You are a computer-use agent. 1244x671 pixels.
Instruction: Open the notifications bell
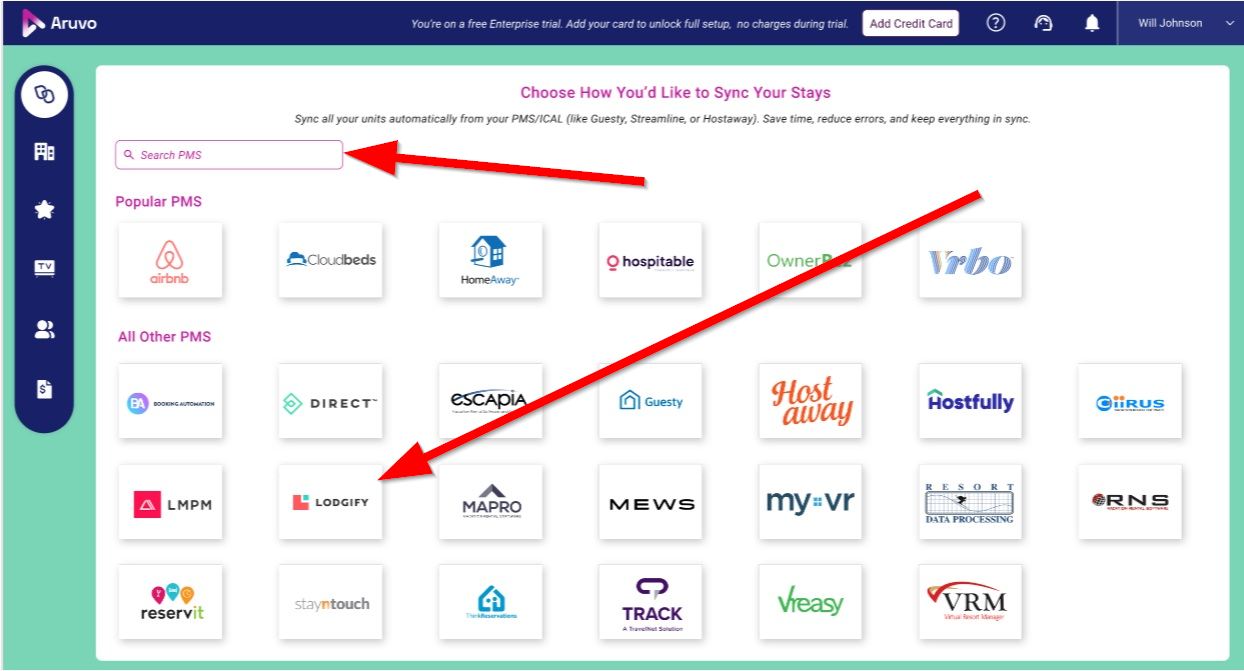(x=1092, y=23)
